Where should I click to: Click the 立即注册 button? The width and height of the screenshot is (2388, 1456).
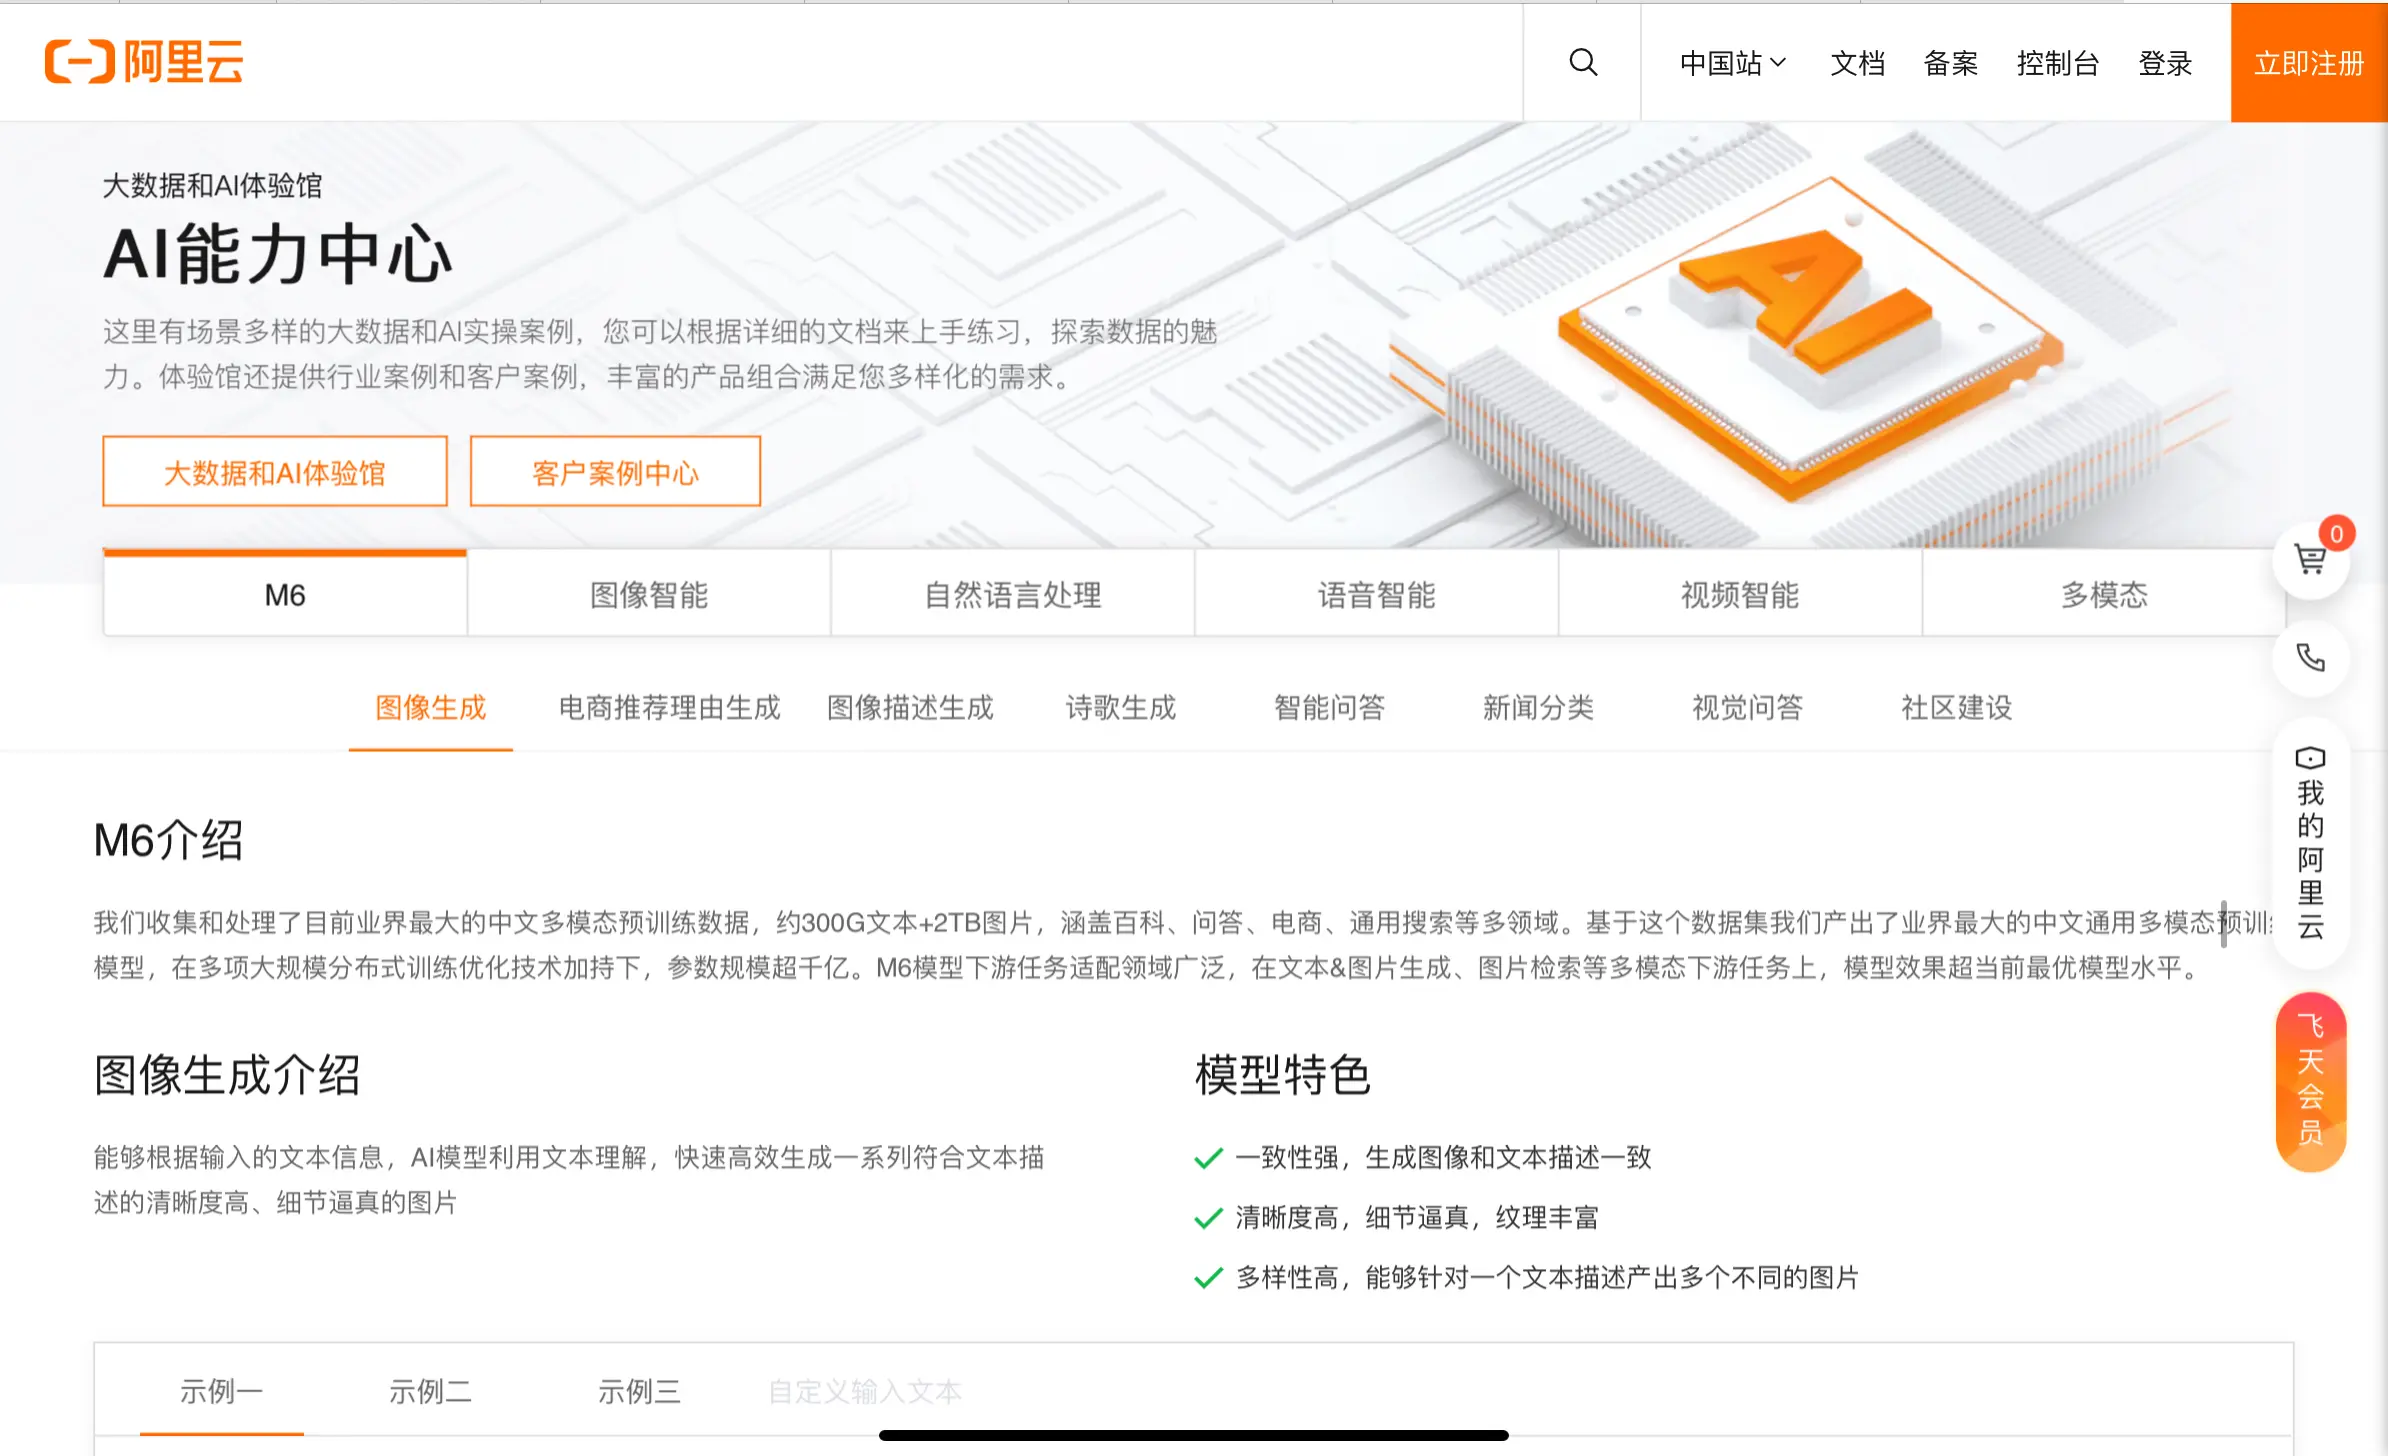[2309, 63]
